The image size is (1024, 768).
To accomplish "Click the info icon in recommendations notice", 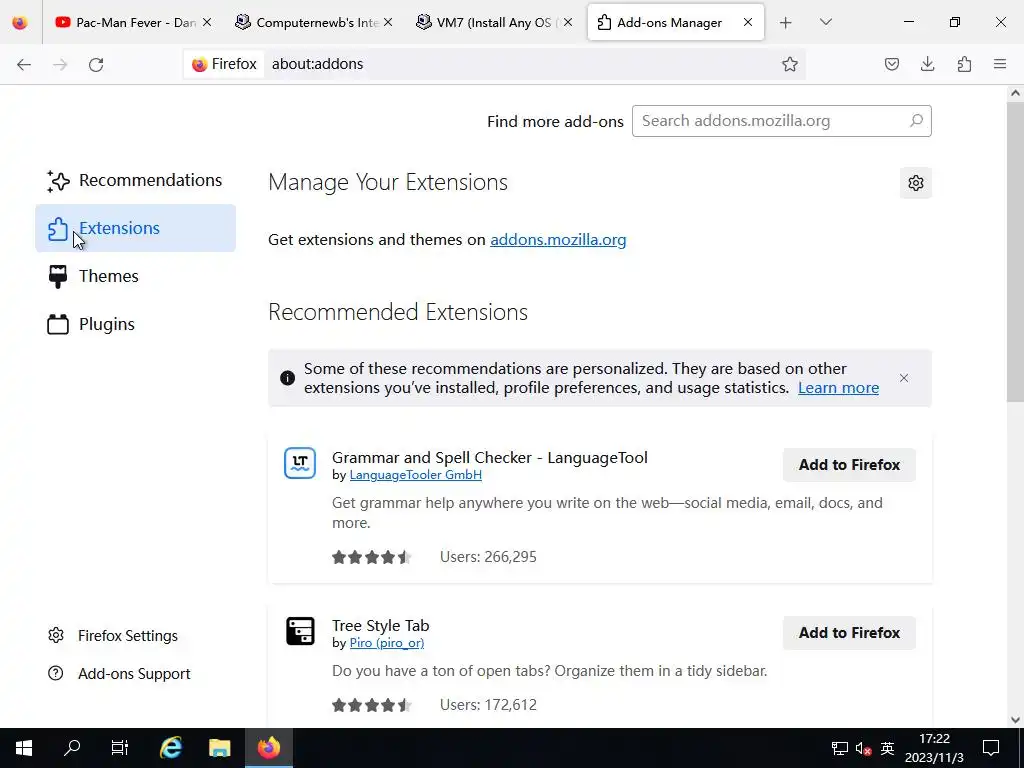I will [x=287, y=378].
